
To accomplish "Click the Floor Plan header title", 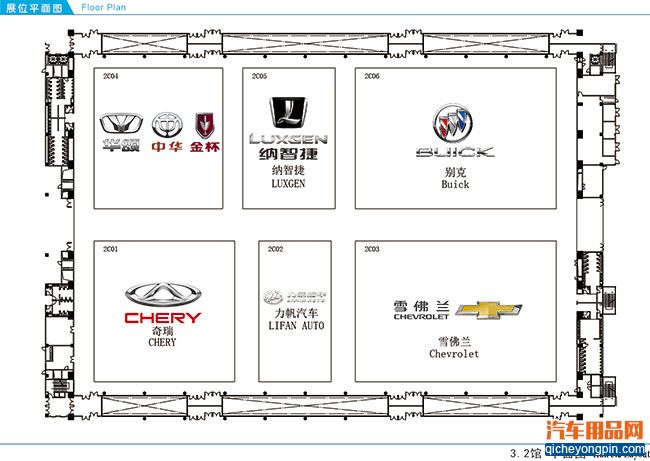I will (x=104, y=7).
